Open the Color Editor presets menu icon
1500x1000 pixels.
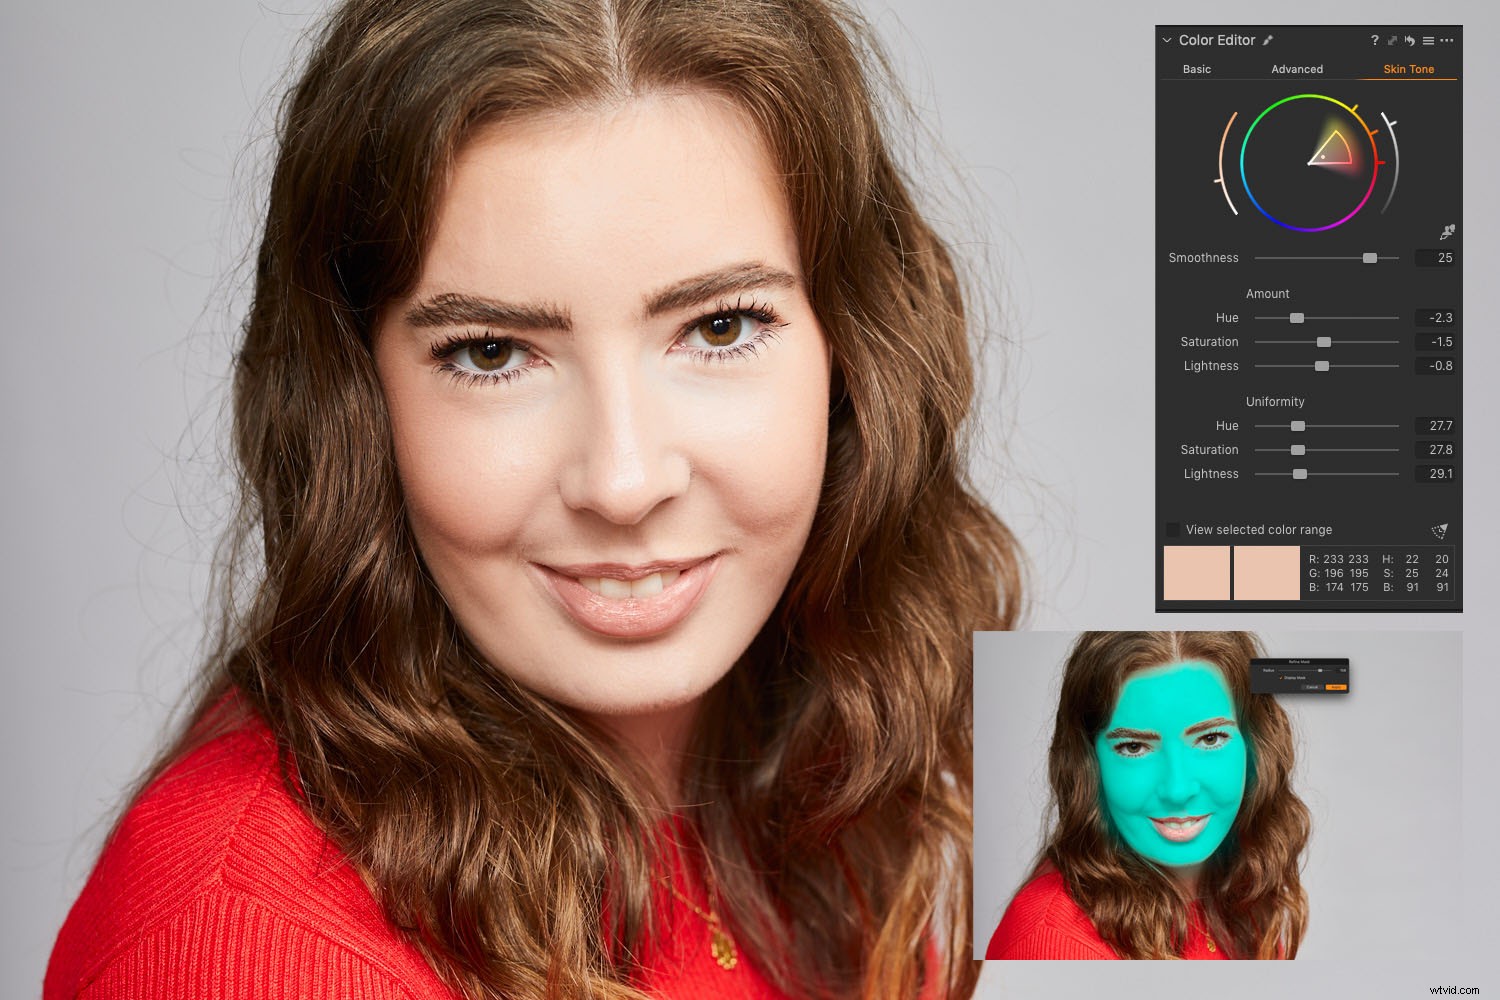(x=1428, y=41)
